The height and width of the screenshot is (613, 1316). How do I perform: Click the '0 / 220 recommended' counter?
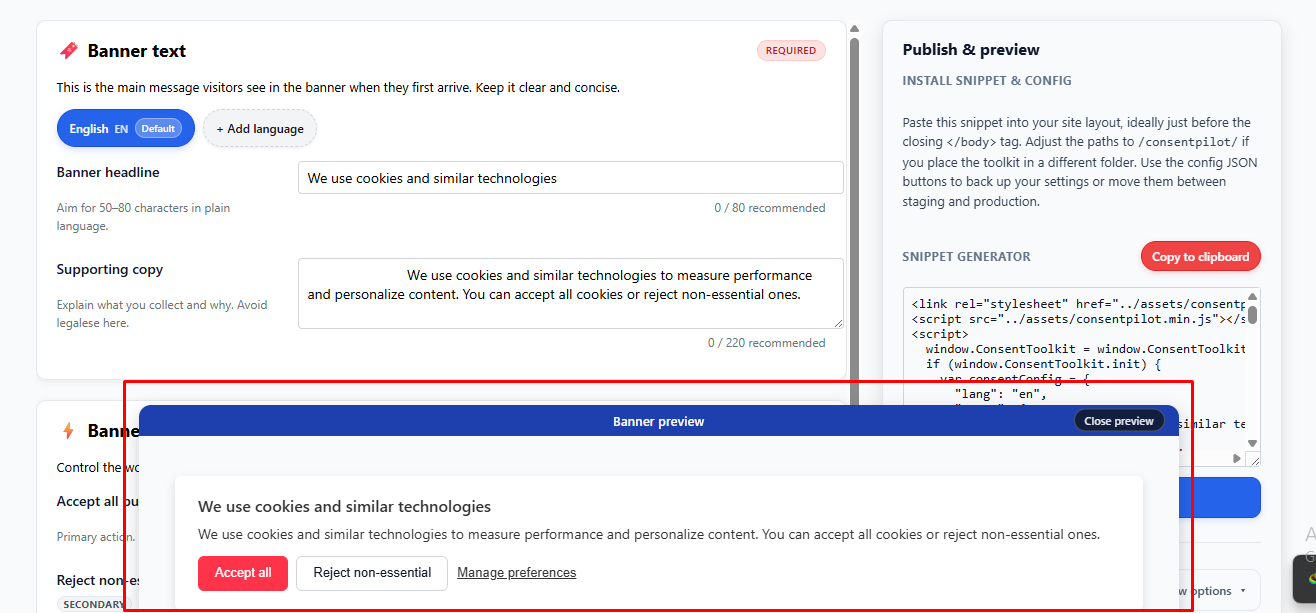pyautogui.click(x=767, y=343)
